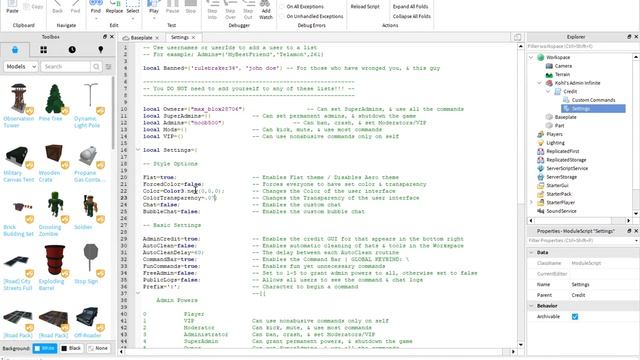
Task: Click the Add Watch icon
Action: (266, 4)
